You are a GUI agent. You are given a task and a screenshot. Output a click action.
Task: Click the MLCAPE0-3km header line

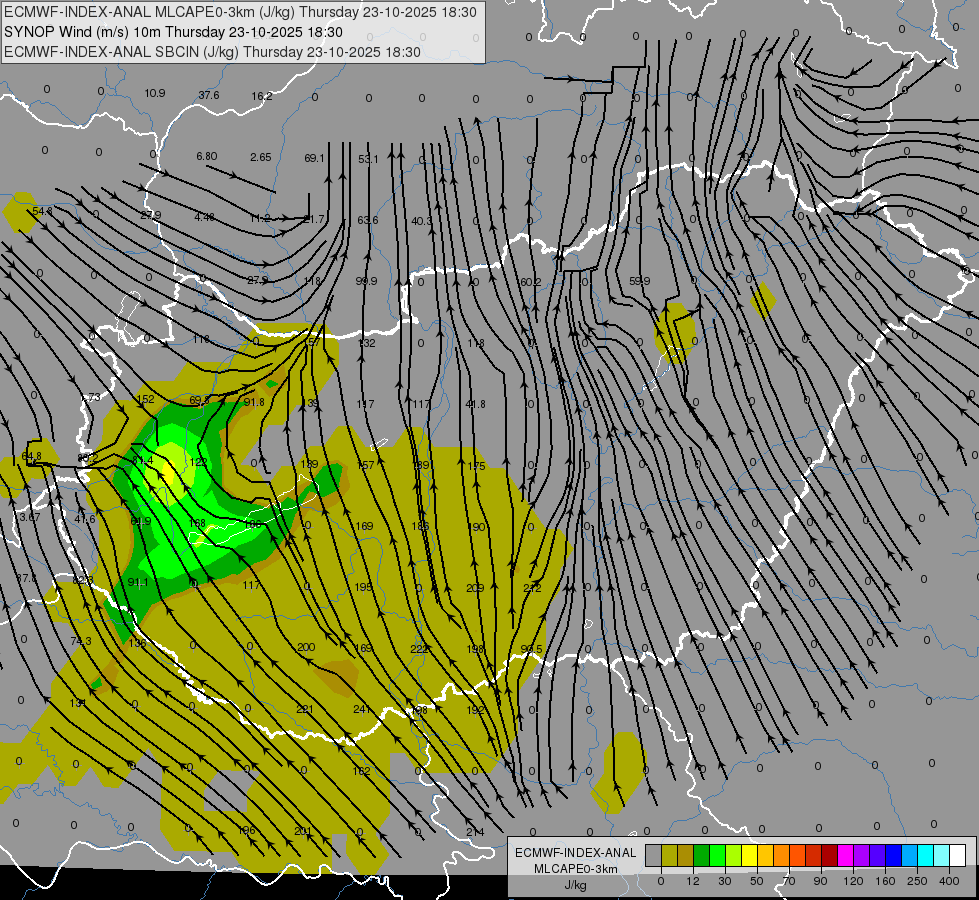(x=240, y=12)
